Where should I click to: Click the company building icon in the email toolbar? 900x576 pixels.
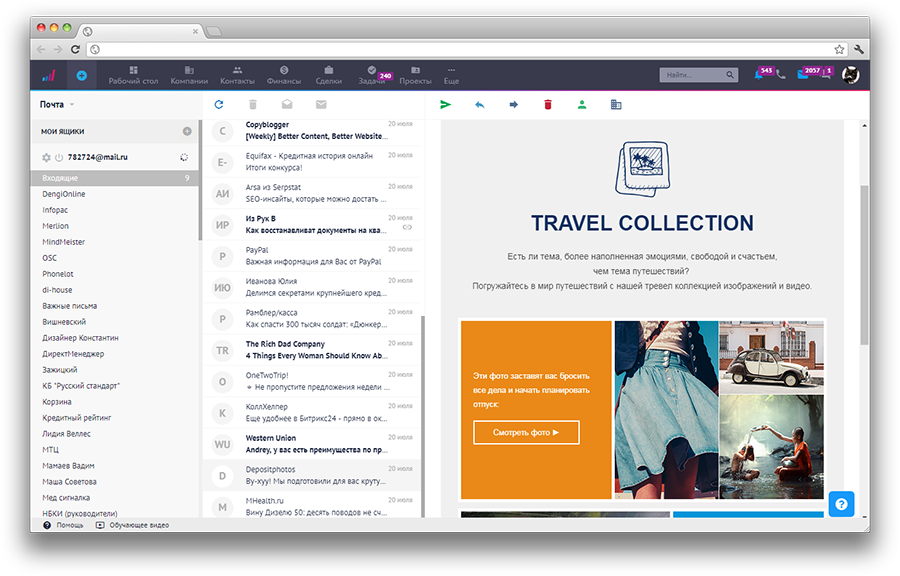click(615, 104)
